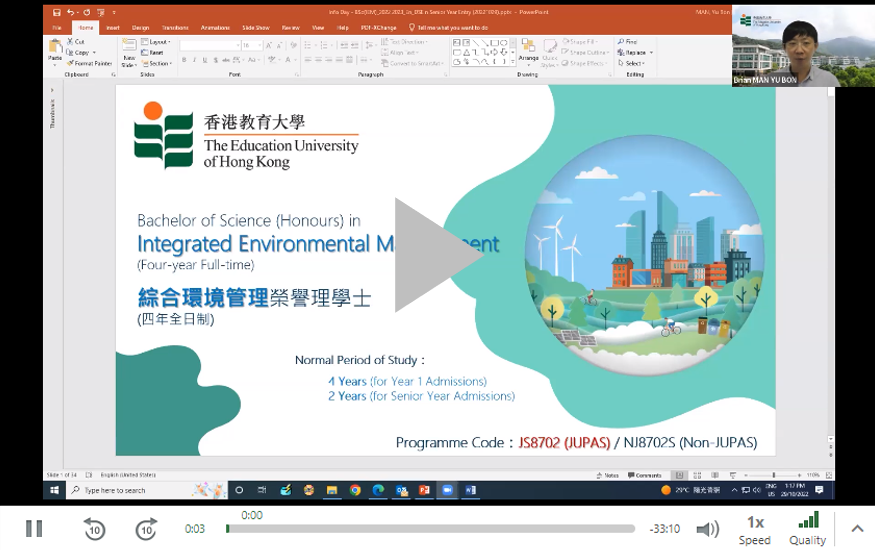Image resolution: width=875 pixels, height=551 pixels.
Task: Click the large play overlay triangle
Action: pos(439,255)
